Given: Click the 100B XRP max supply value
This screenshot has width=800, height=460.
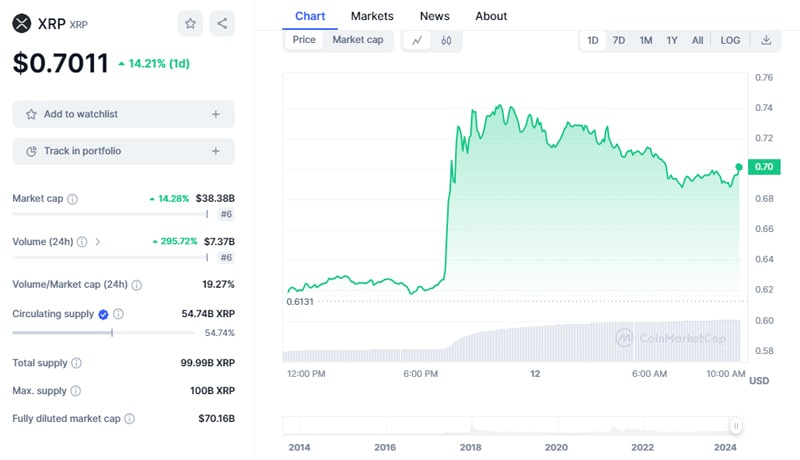Looking at the screenshot, I should 212,391.
